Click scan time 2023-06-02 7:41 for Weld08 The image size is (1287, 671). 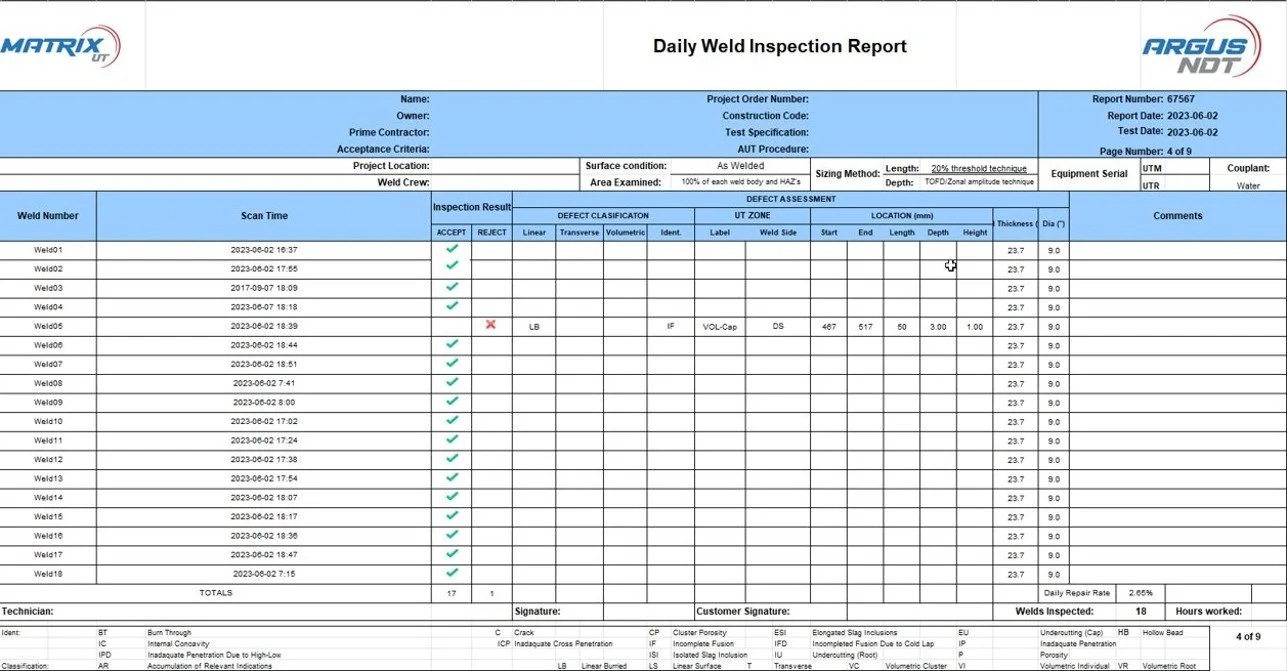click(x=264, y=383)
